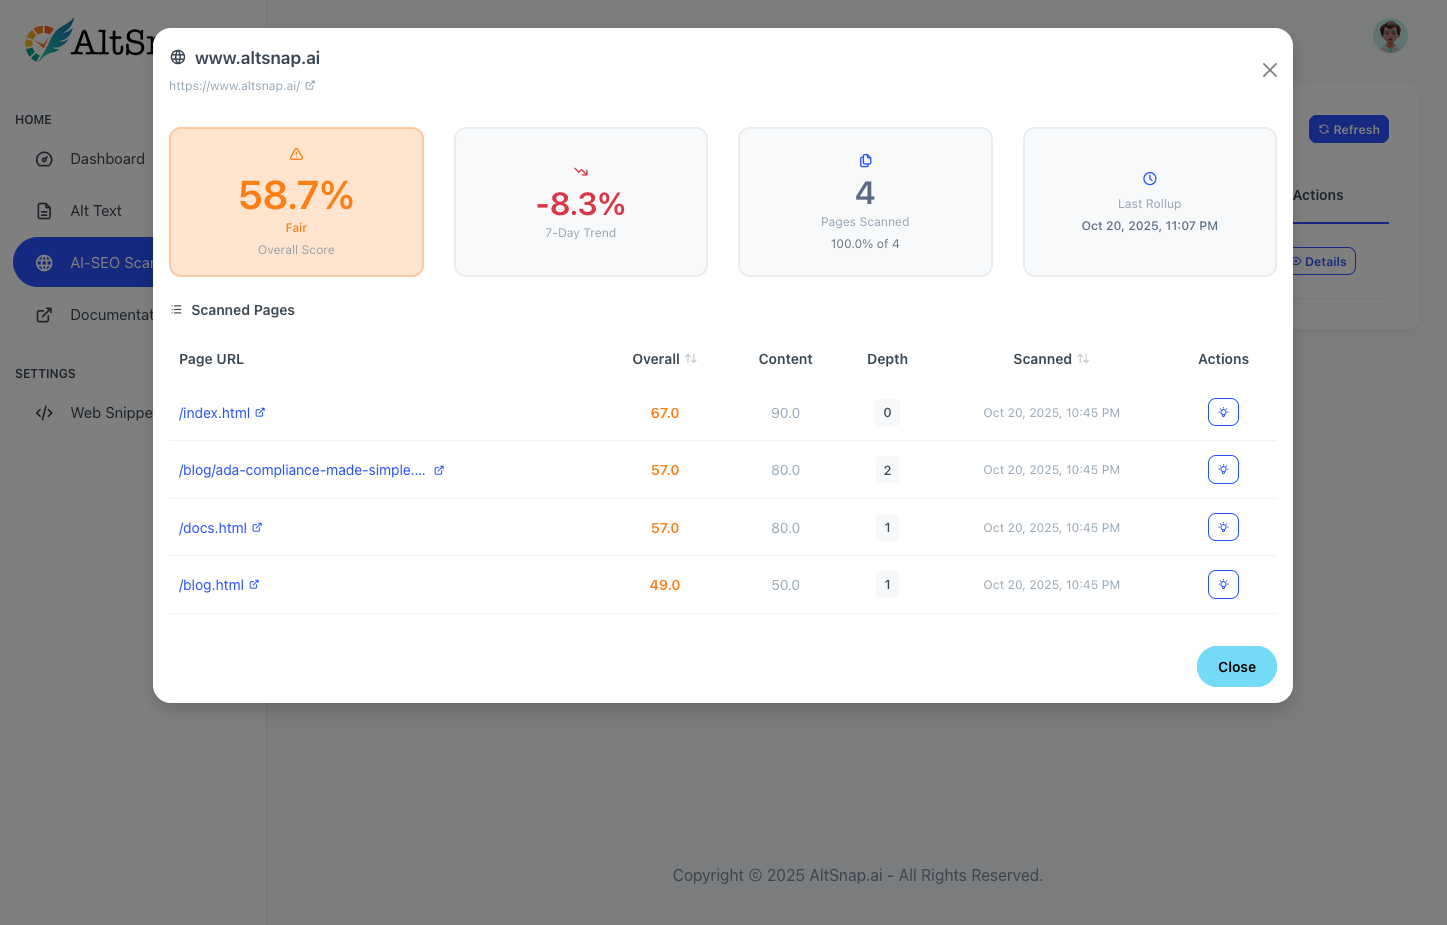The width and height of the screenshot is (1447, 925).
Task: Open the /blog.html page link
Action: click(211, 585)
